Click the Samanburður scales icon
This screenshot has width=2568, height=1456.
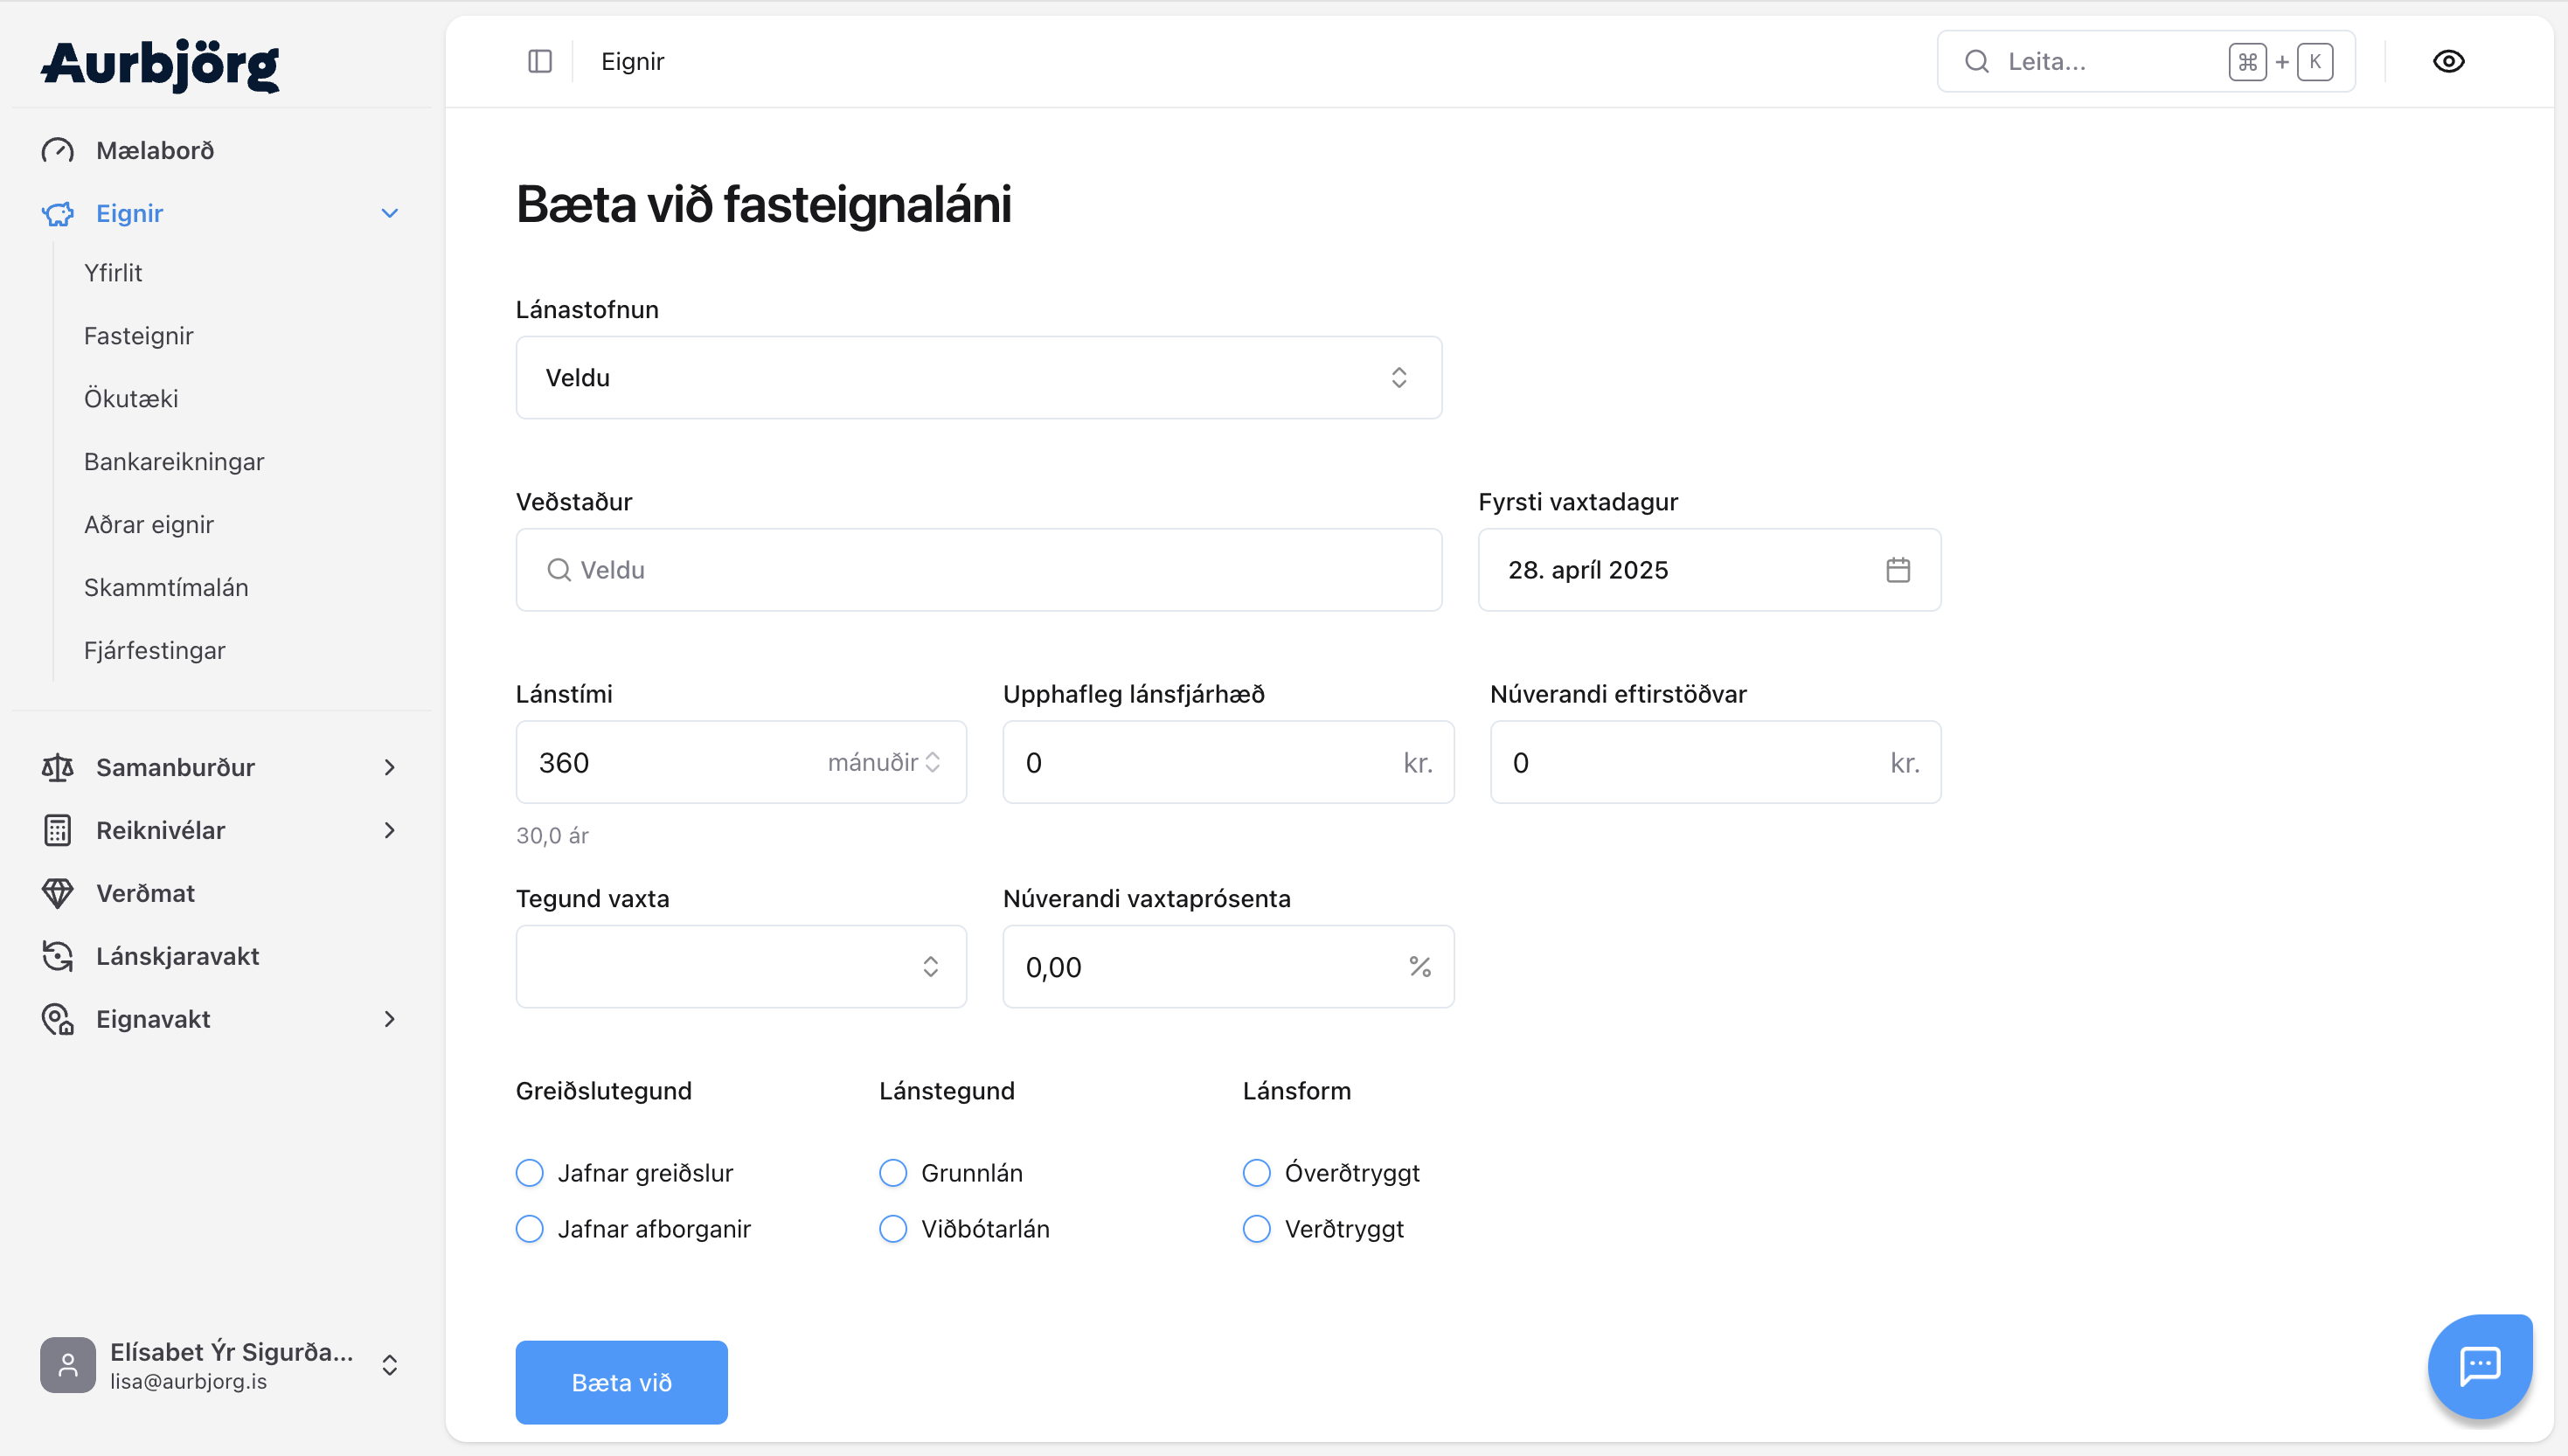coord(58,767)
